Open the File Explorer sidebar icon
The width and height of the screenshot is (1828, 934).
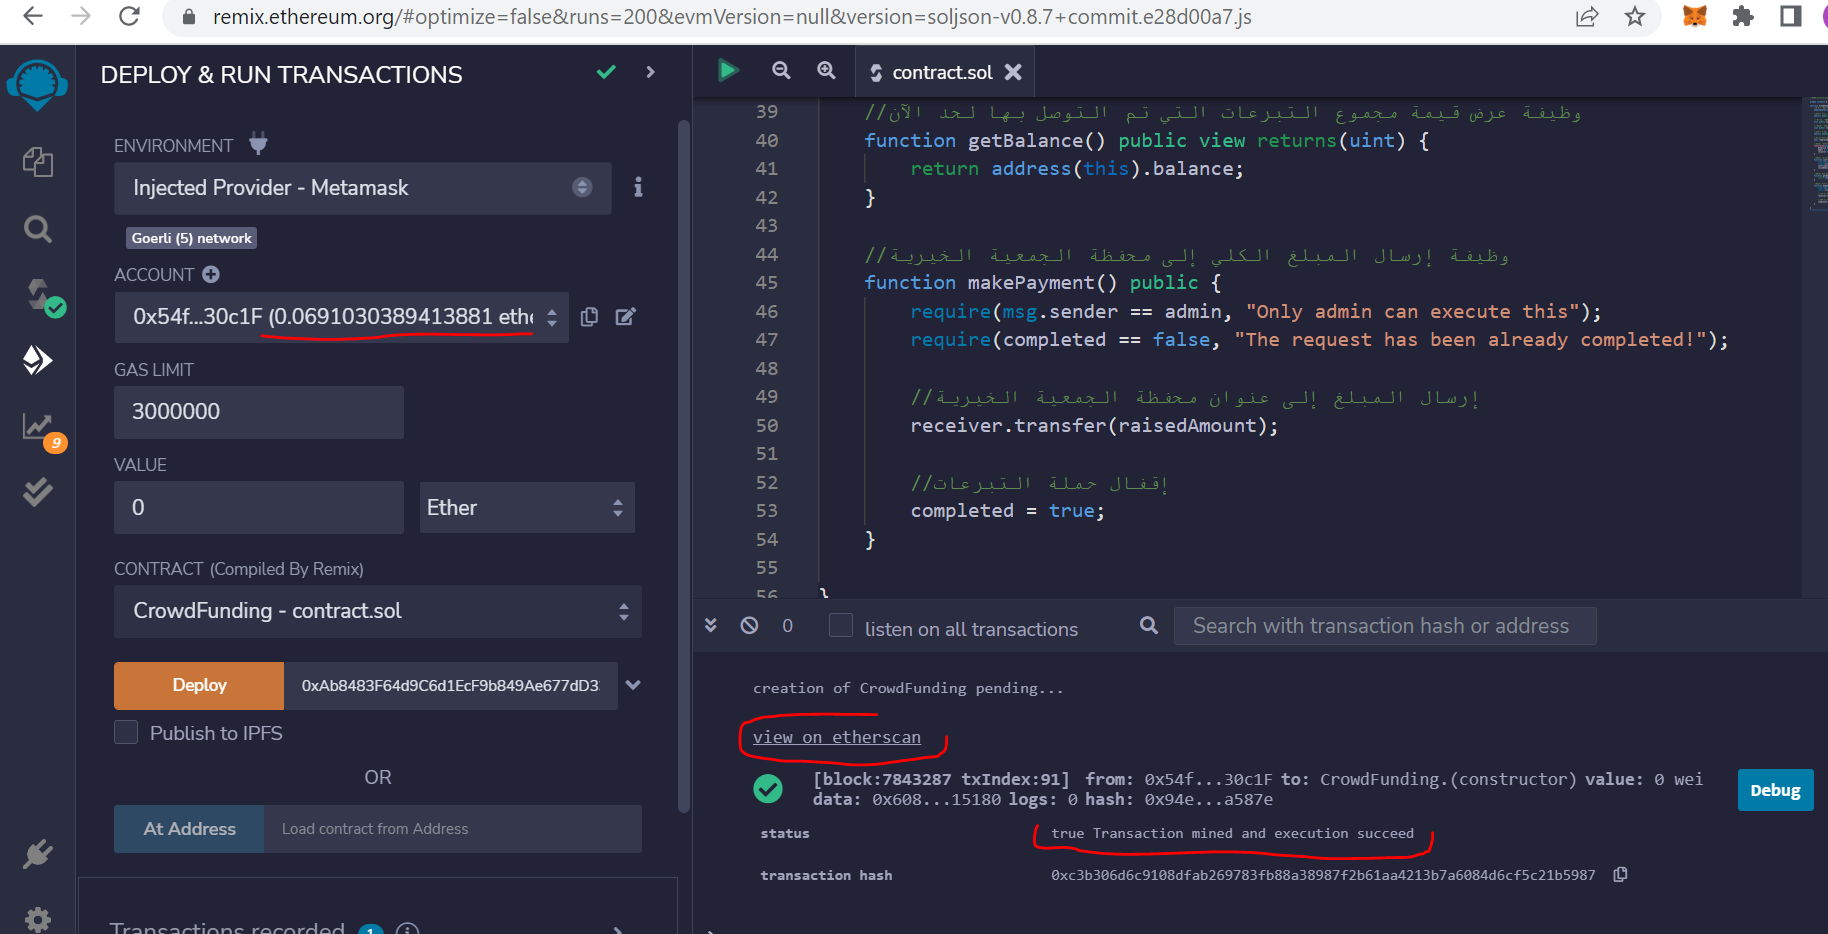click(37, 162)
